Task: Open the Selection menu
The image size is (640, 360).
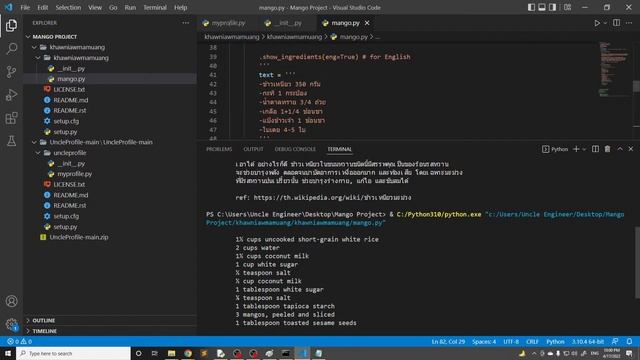Action: (68, 7)
